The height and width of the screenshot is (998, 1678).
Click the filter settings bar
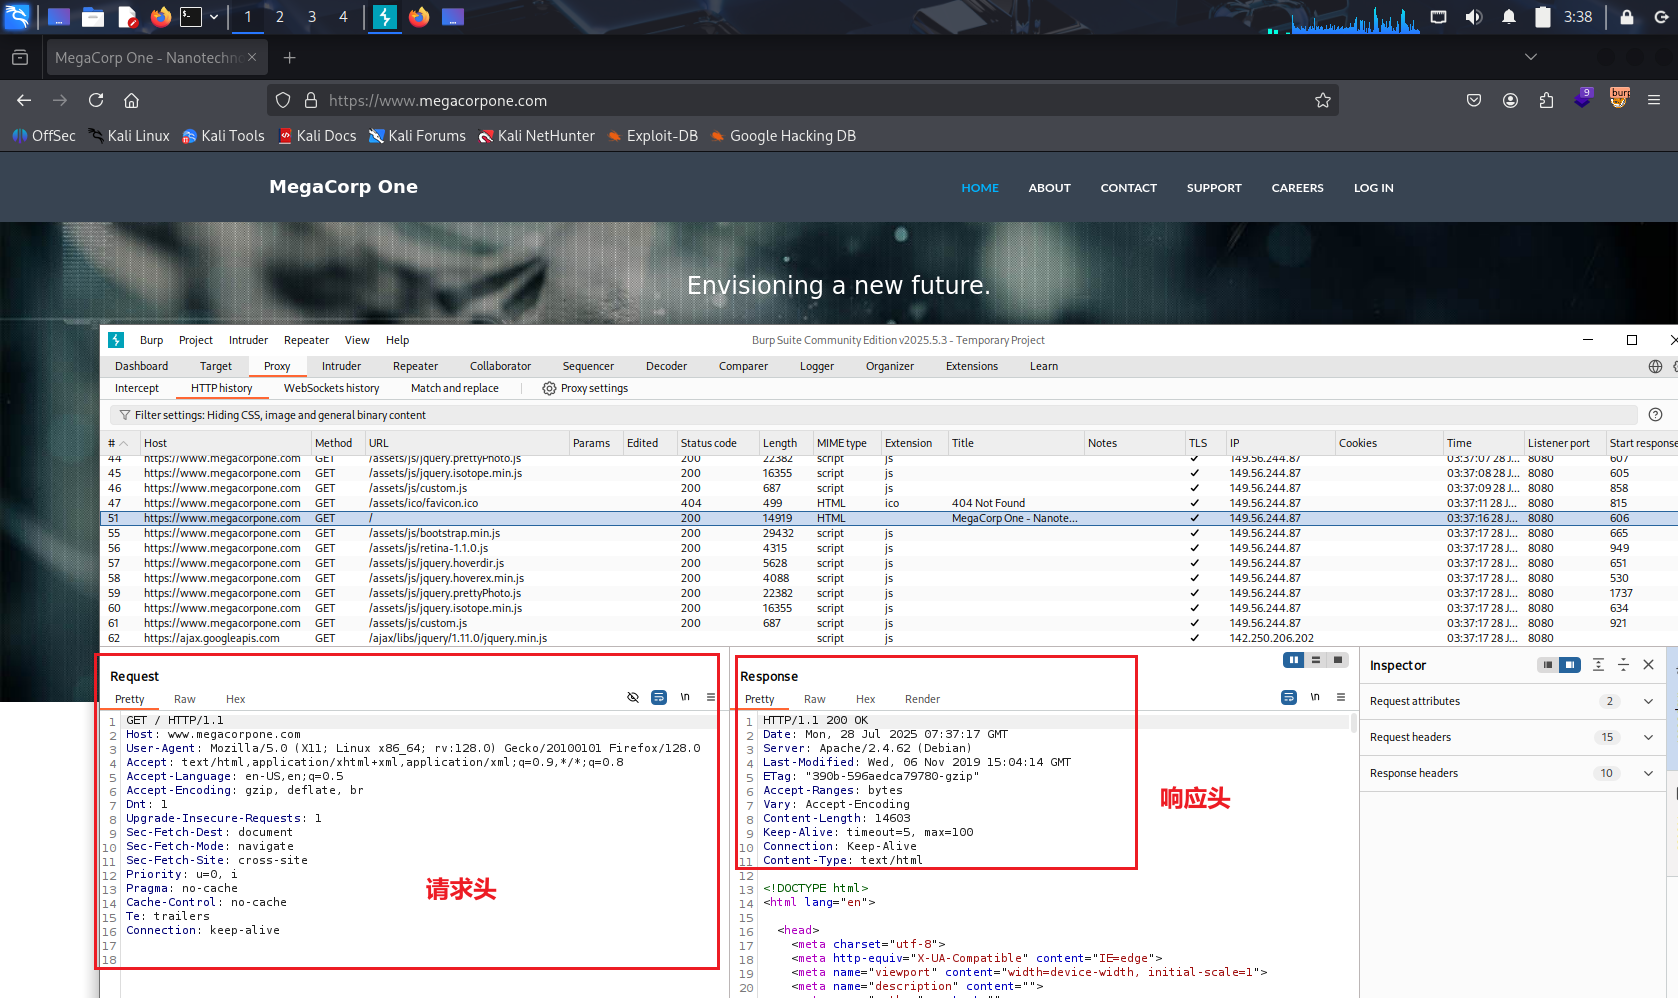[x=872, y=415]
